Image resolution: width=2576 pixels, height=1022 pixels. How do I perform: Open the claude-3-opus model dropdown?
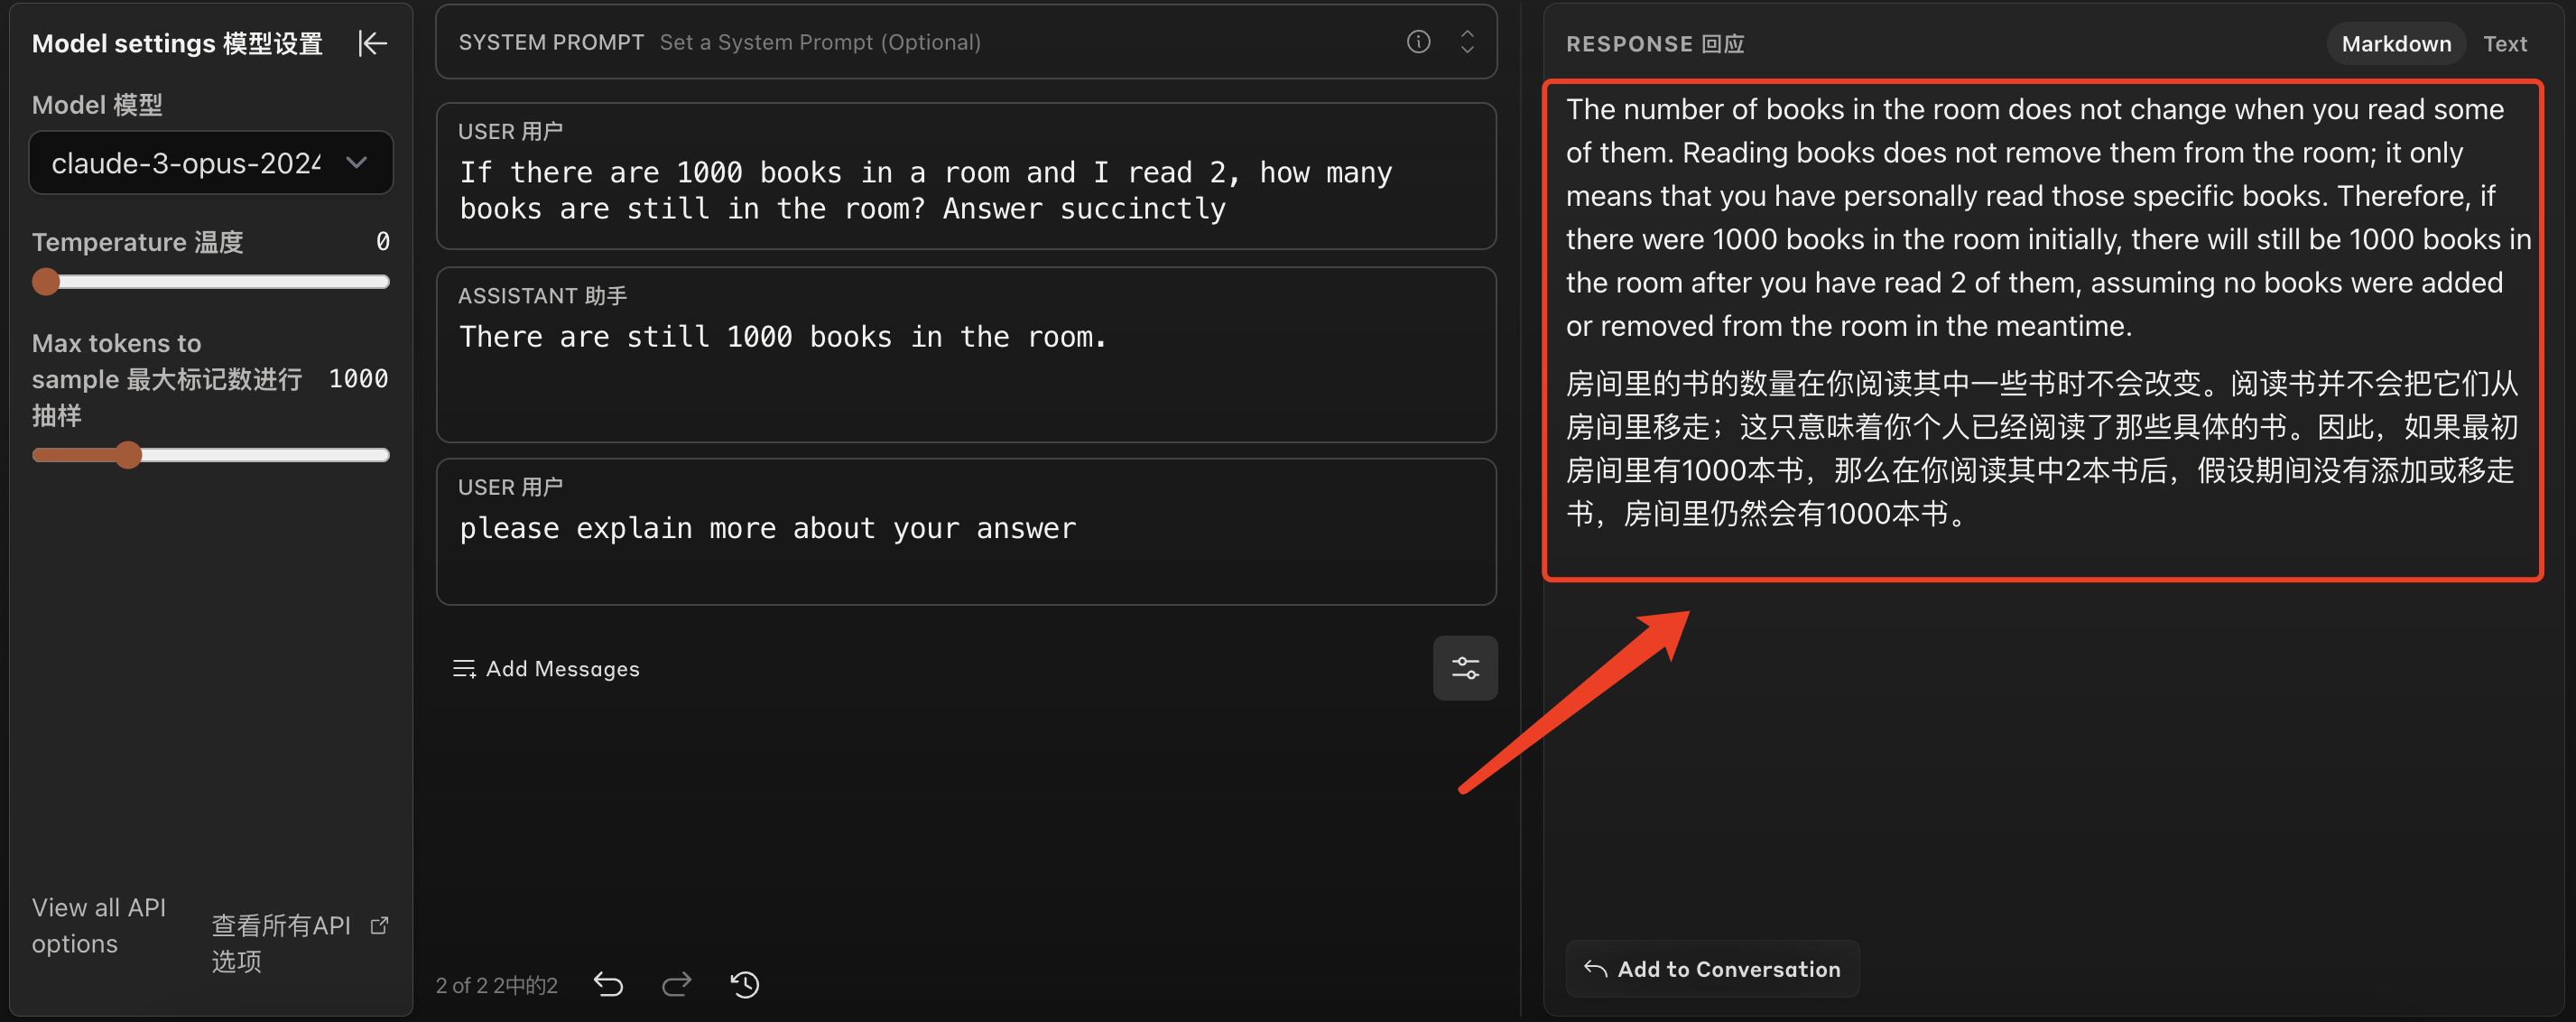click(x=186, y=163)
